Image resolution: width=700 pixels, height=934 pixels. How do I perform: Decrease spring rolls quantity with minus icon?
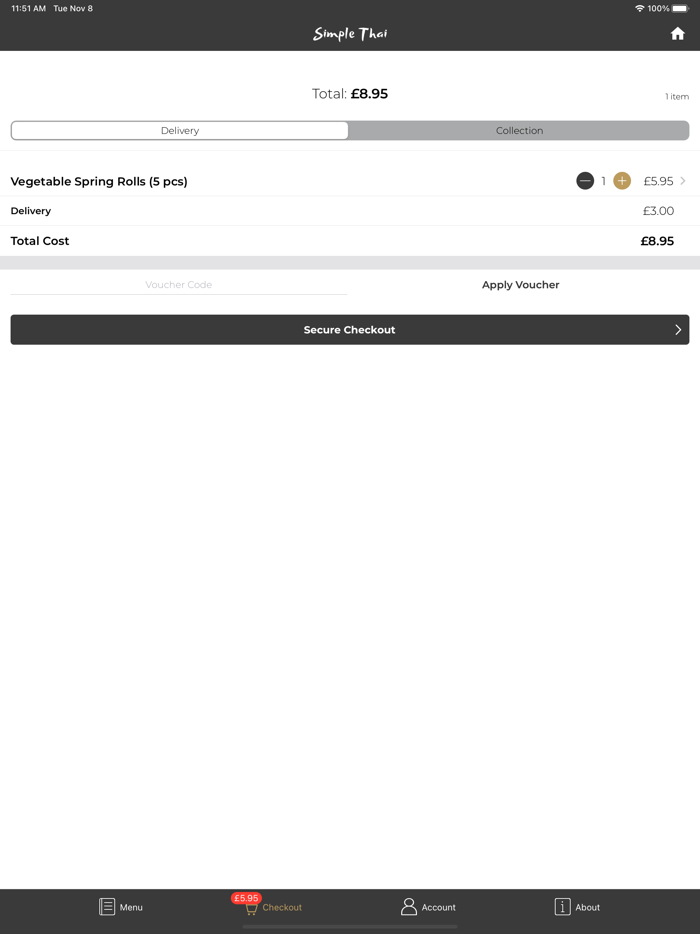pos(585,180)
